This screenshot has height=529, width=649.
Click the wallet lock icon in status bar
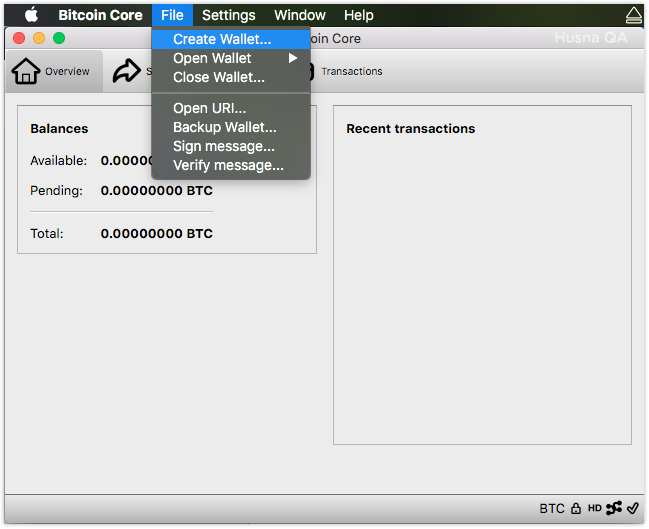[576, 508]
